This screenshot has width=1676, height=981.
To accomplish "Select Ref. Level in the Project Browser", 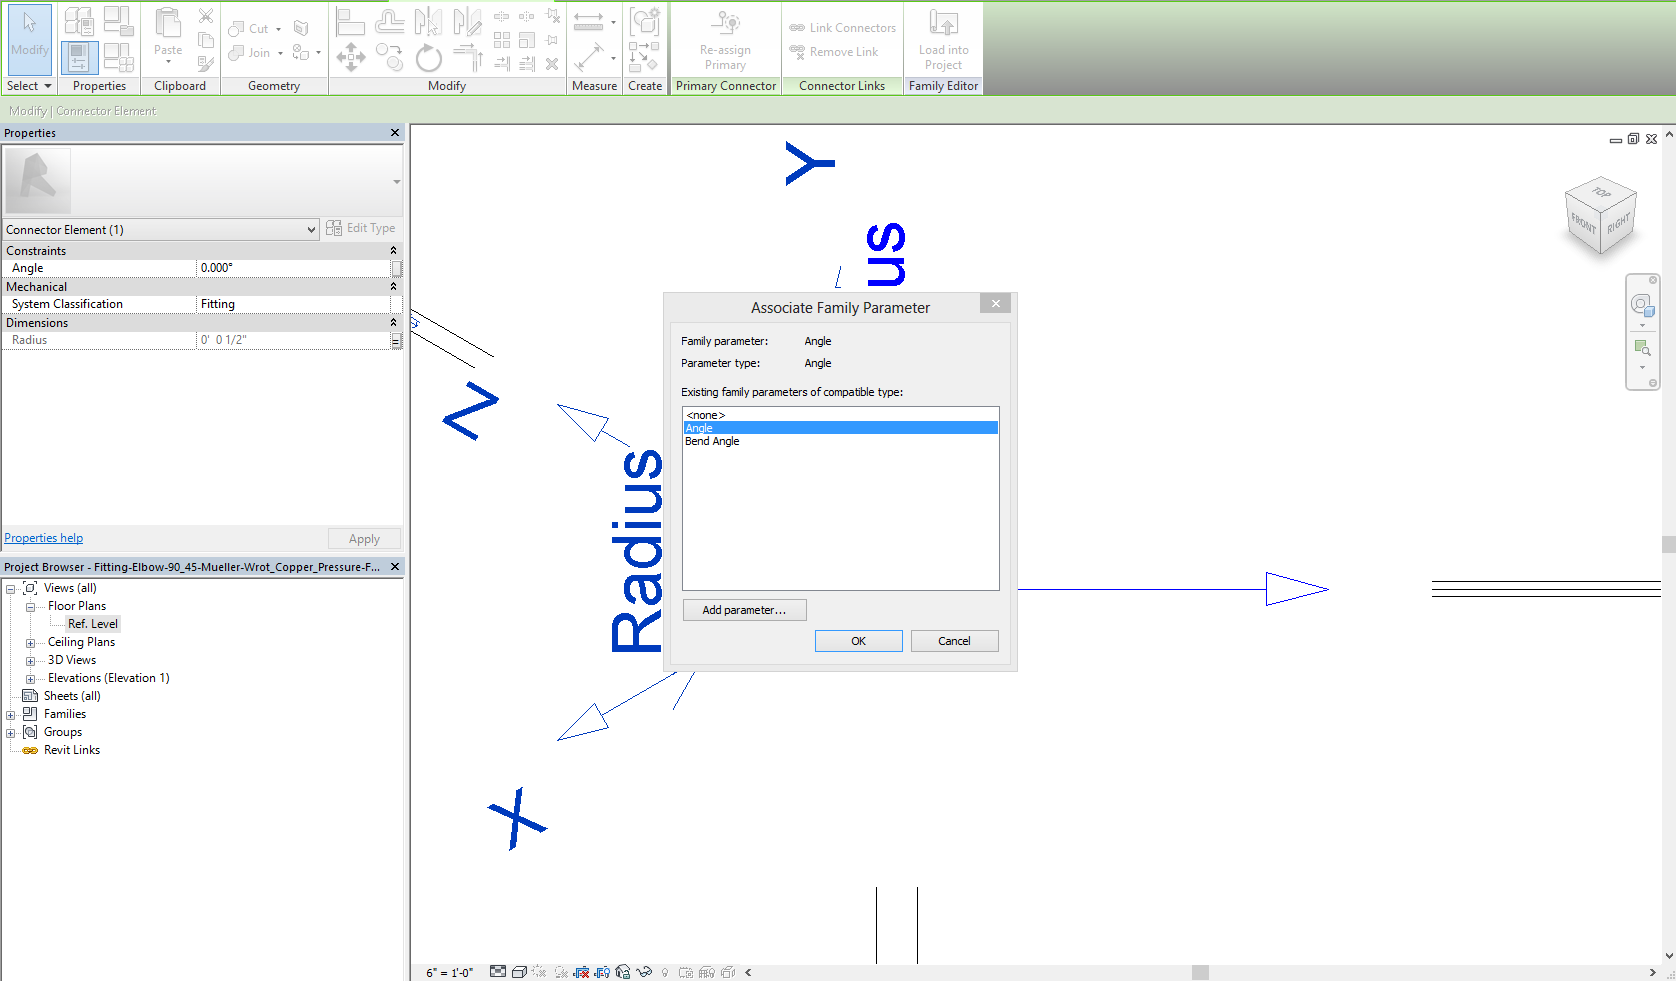I will coord(93,624).
